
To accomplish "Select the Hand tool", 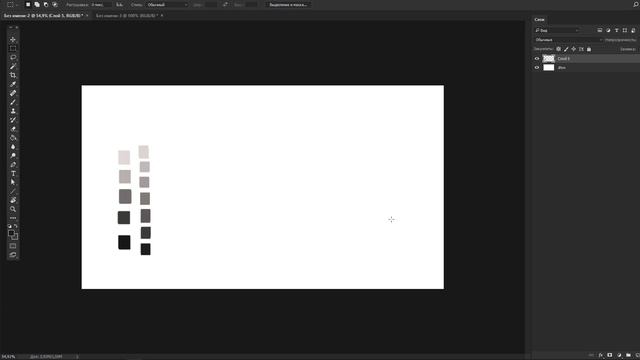I will pyautogui.click(x=13, y=200).
